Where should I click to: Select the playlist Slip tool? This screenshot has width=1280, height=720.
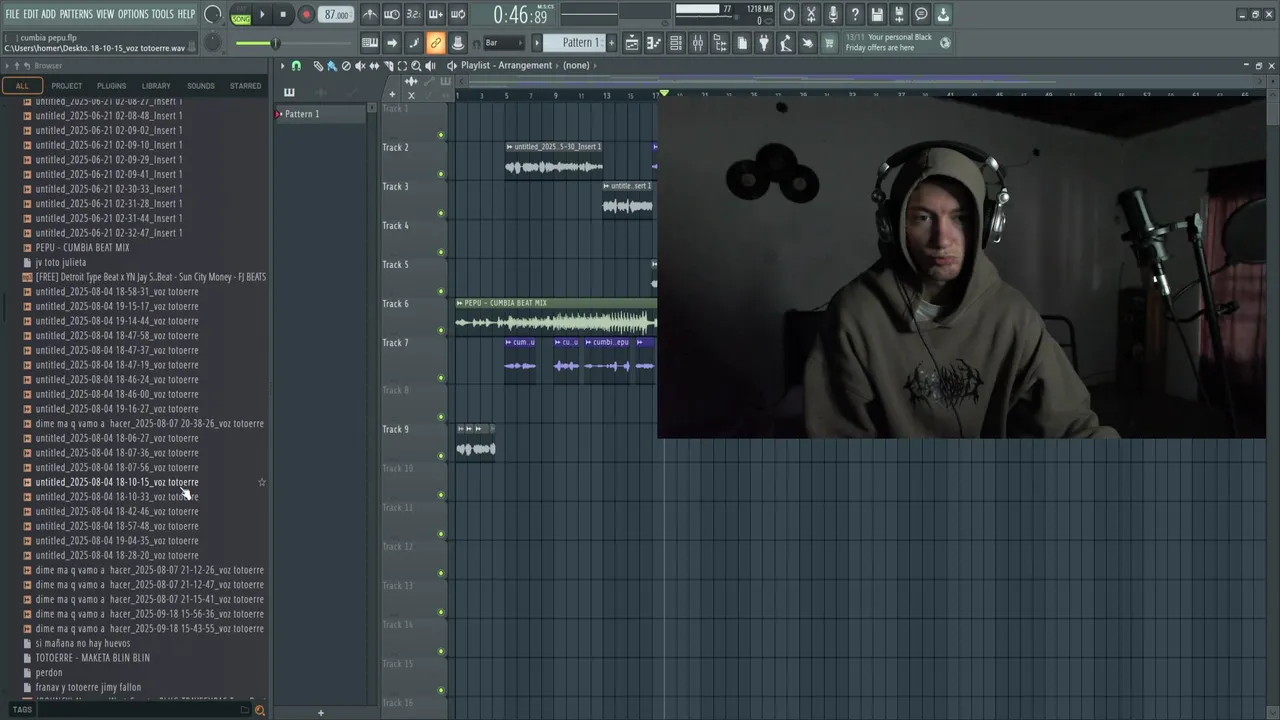pyautogui.click(x=374, y=66)
